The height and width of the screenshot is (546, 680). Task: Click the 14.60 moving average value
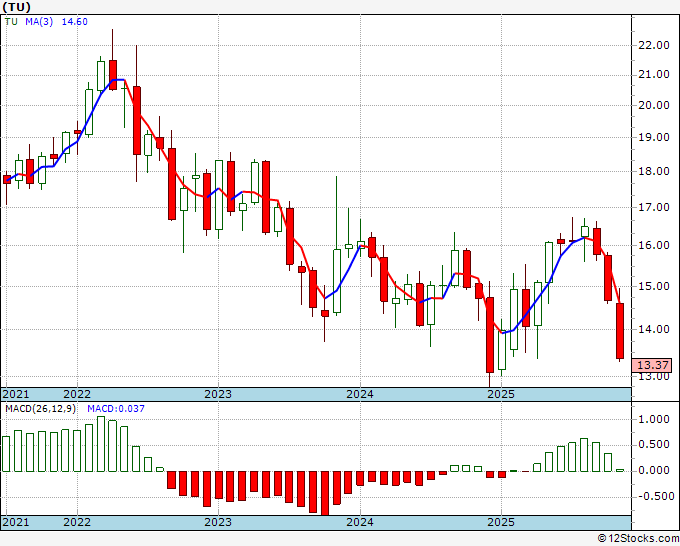(x=75, y=22)
